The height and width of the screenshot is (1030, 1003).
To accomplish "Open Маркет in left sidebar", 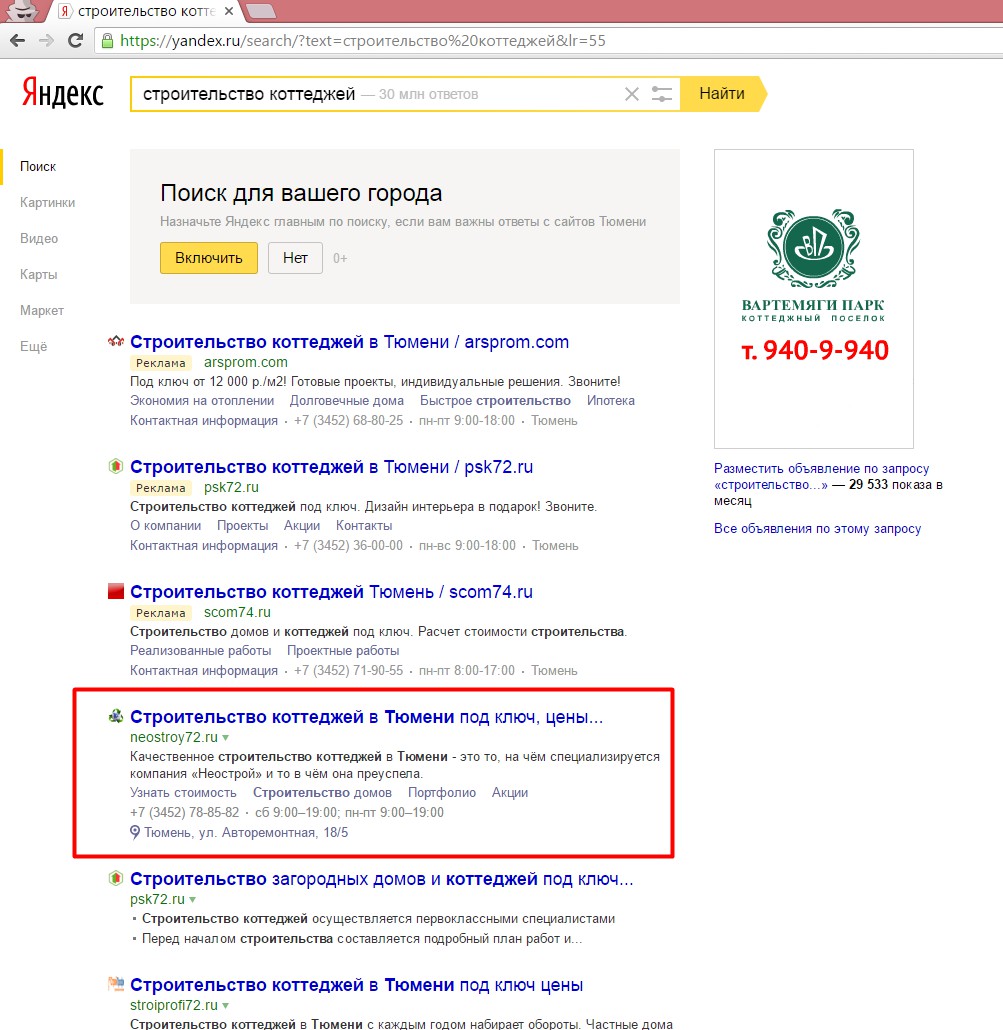I will tap(41, 311).
